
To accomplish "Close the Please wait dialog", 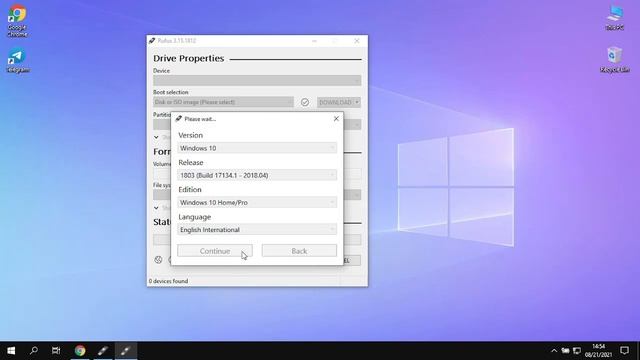I will point(336,119).
